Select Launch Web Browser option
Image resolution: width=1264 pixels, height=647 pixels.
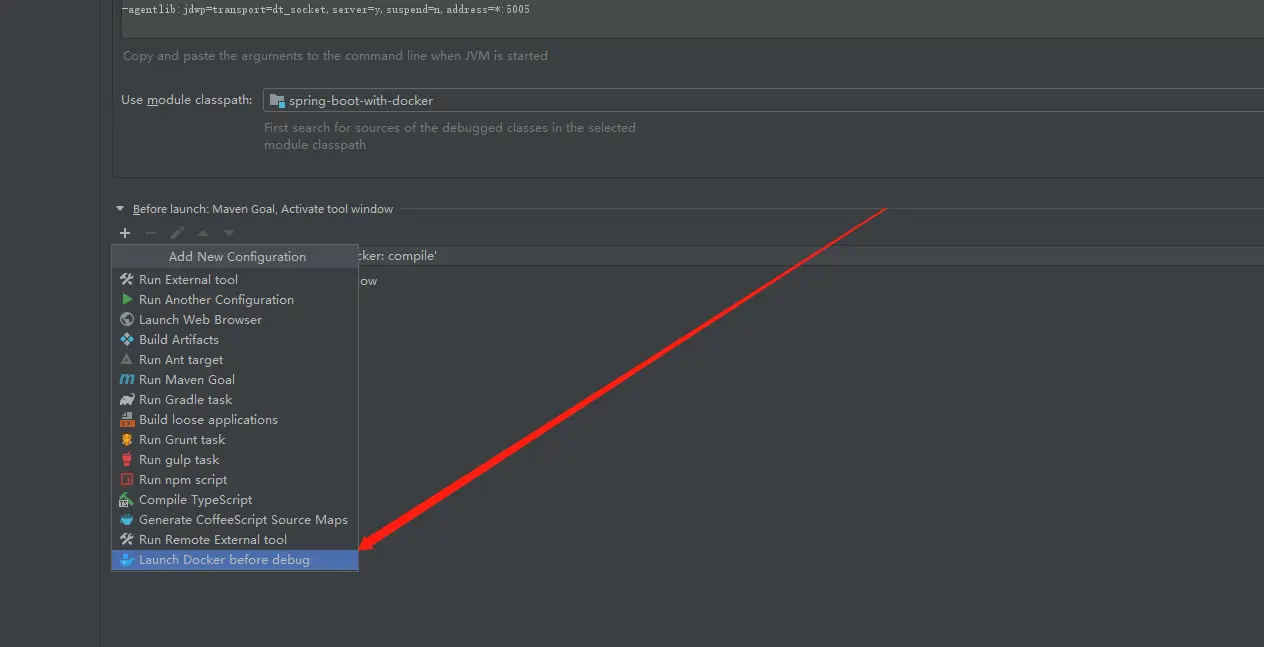click(x=235, y=320)
